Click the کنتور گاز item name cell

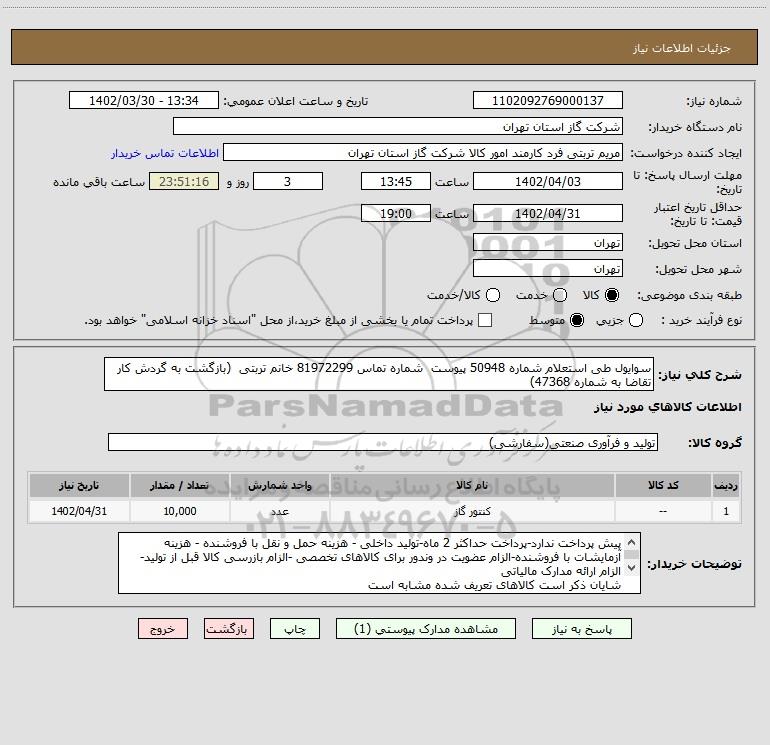click(472, 511)
